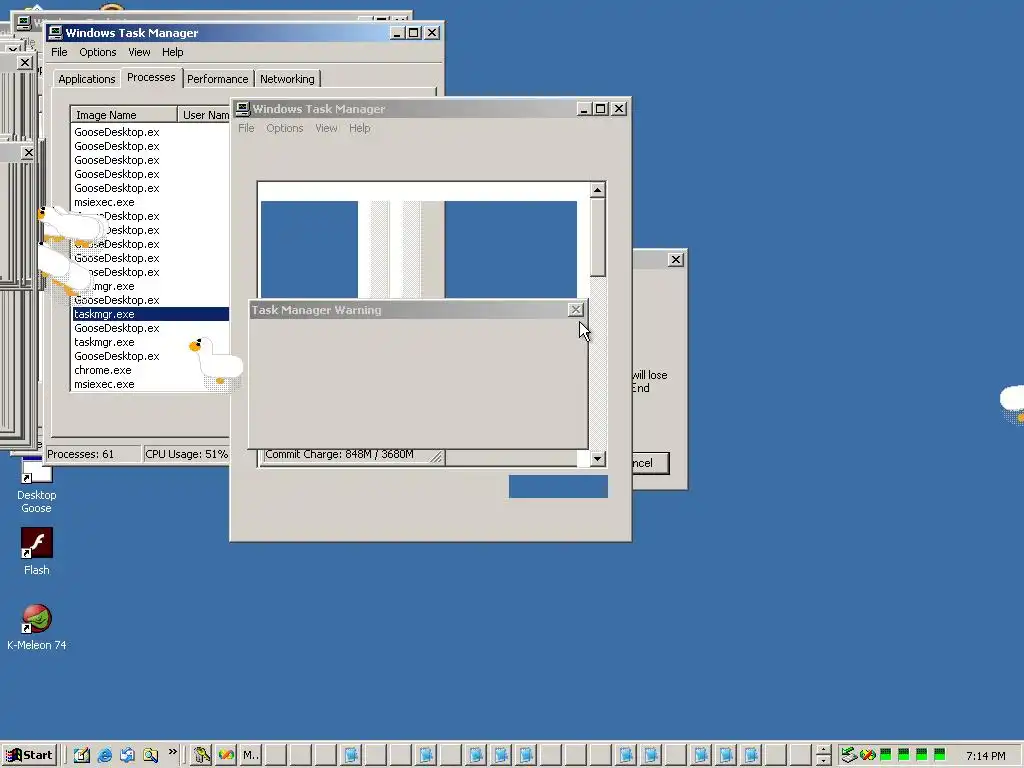Open the greyed View menu in front Task Manager
1024x768 pixels.
coord(326,128)
